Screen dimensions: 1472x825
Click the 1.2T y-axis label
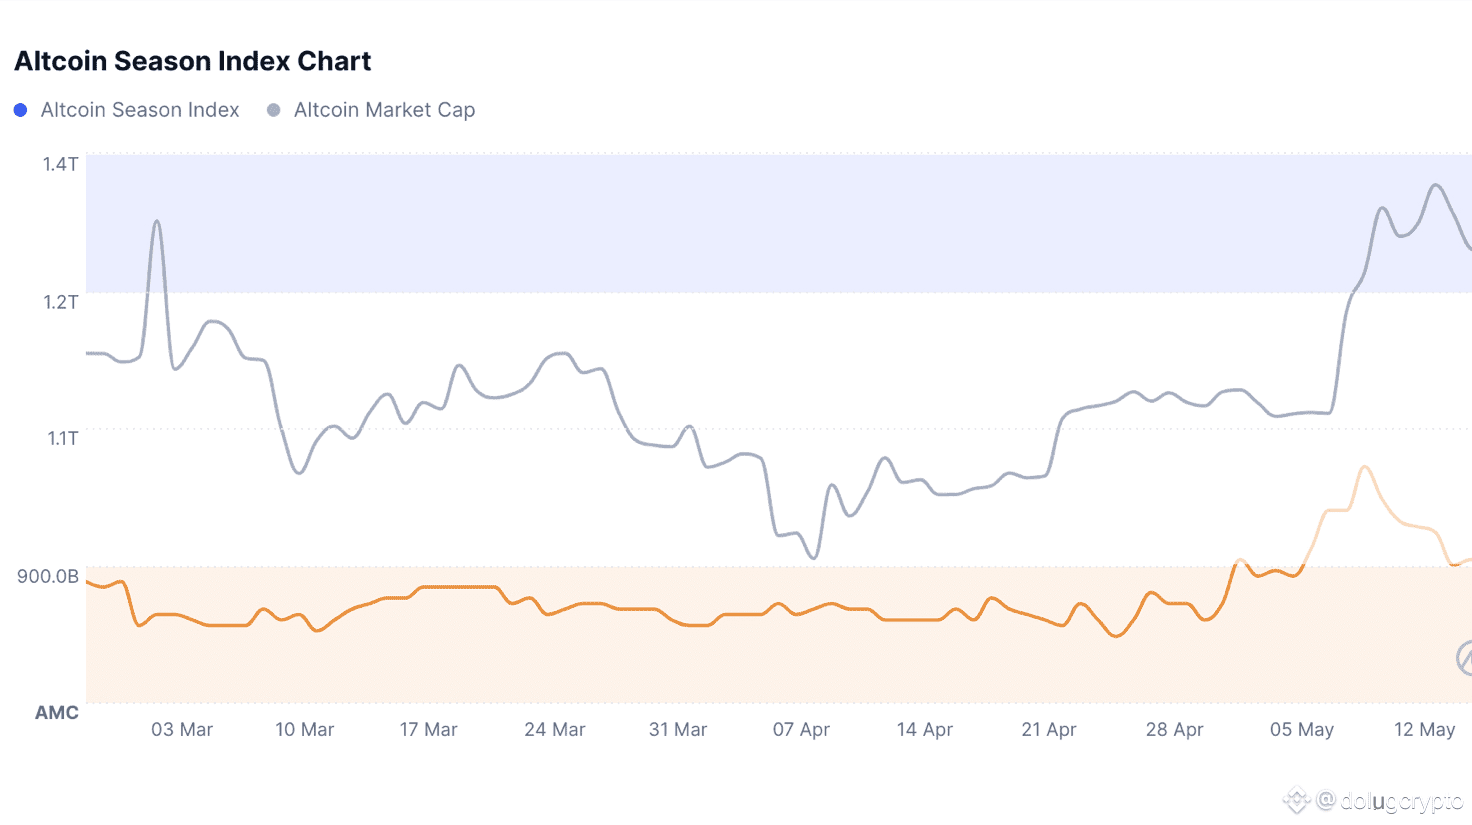click(60, 302)
